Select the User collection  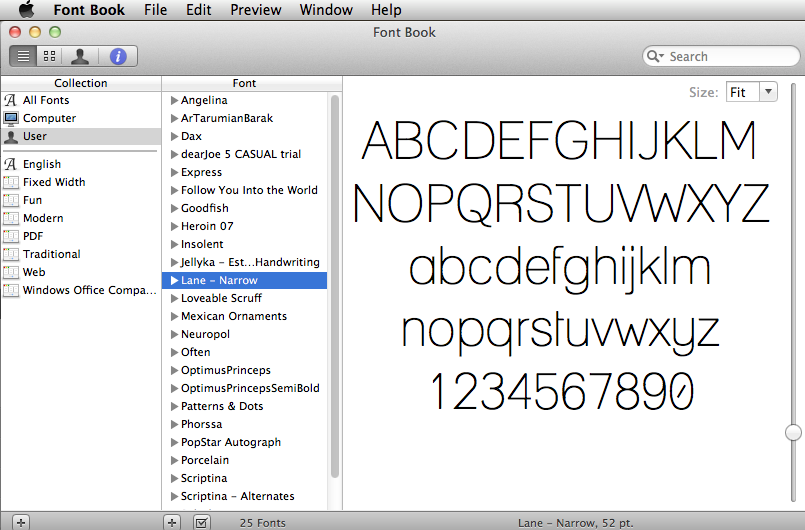click(81, 136)
